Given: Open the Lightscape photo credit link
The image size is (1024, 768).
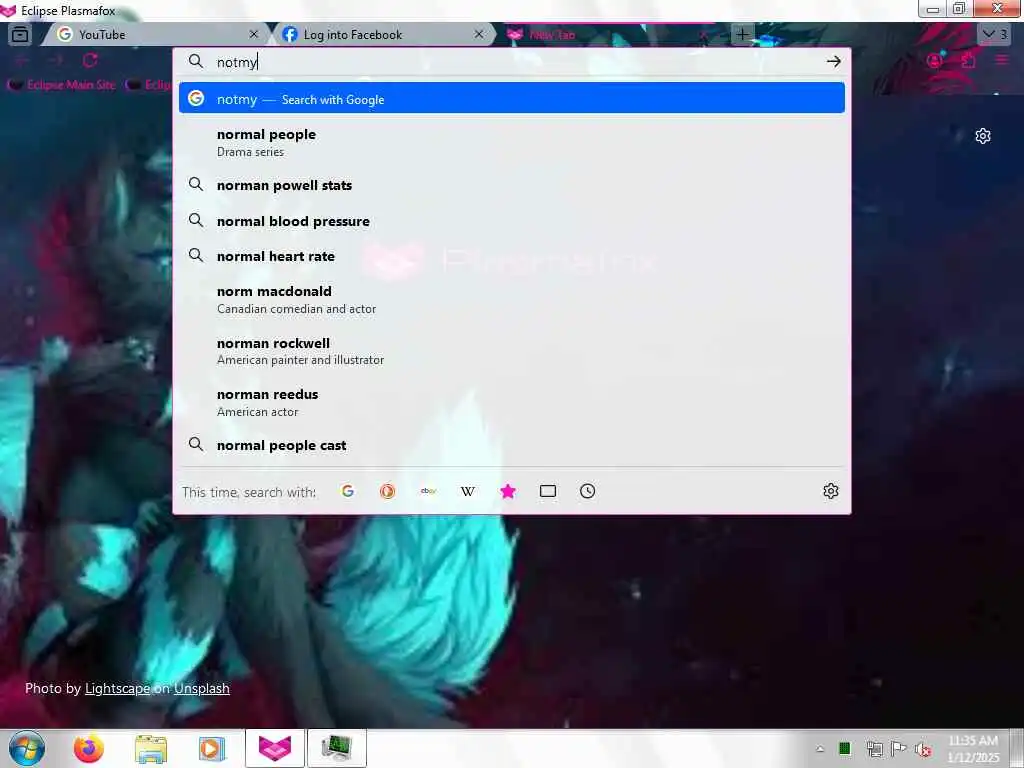Looking at the screenshot, I should [x=118, y=688].
